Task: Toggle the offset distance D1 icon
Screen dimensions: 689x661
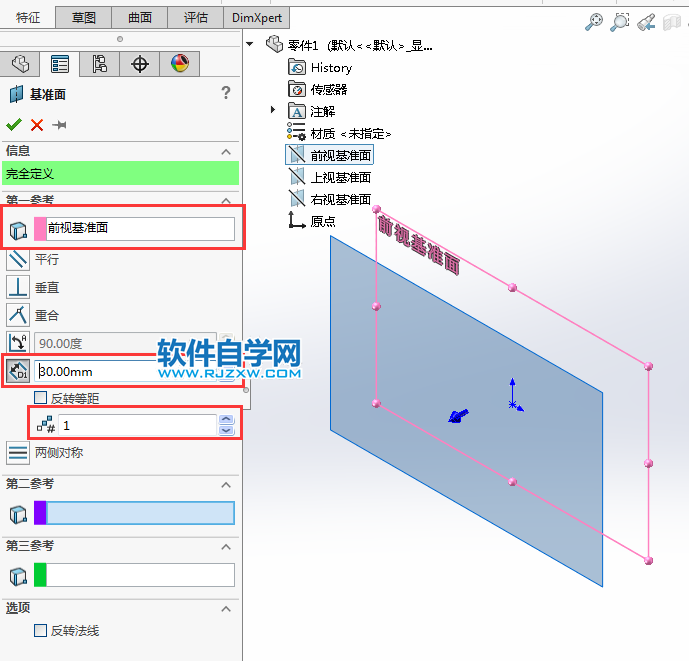Action: click(x=18, y=371)
